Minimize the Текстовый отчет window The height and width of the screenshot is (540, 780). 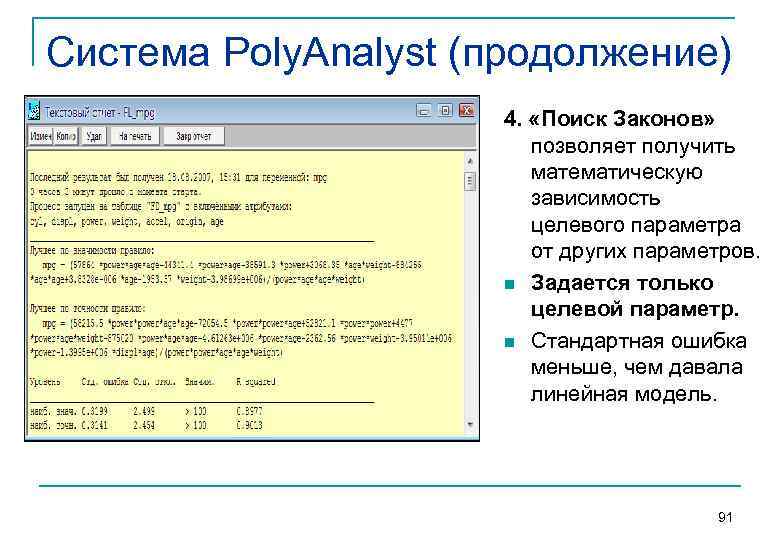[423, 110]
